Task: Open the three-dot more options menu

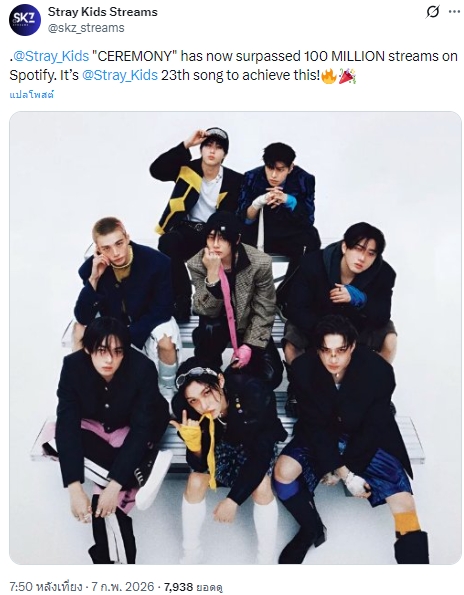Action: [x=454, y=12]
